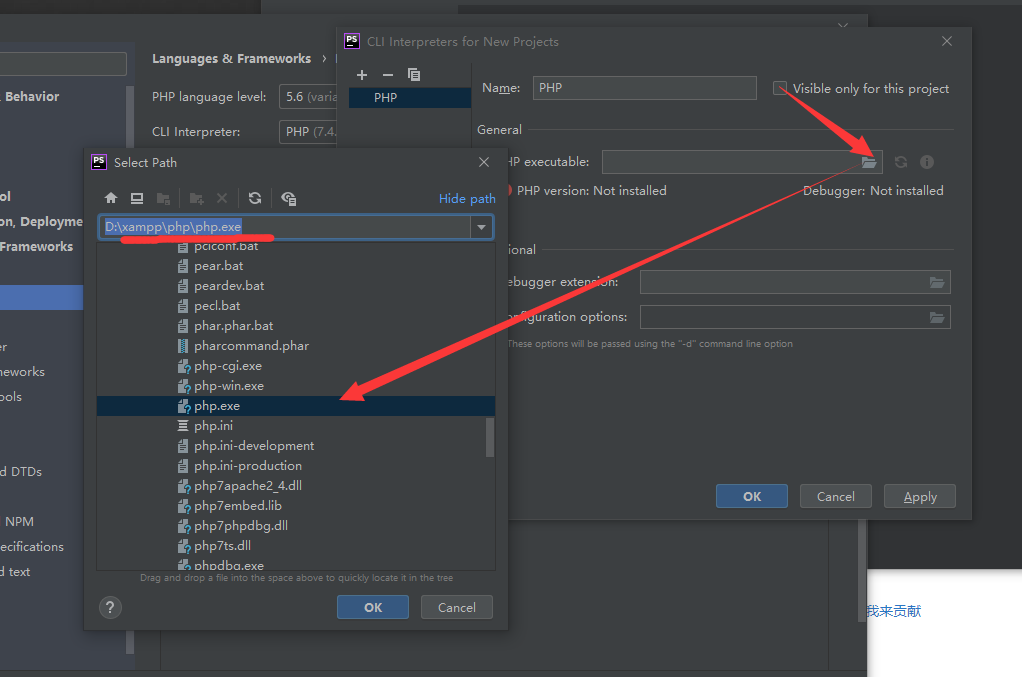The image size is (1022, 677).
Task: Enable Visible only for this project
Action: click(x=780, y=88)
